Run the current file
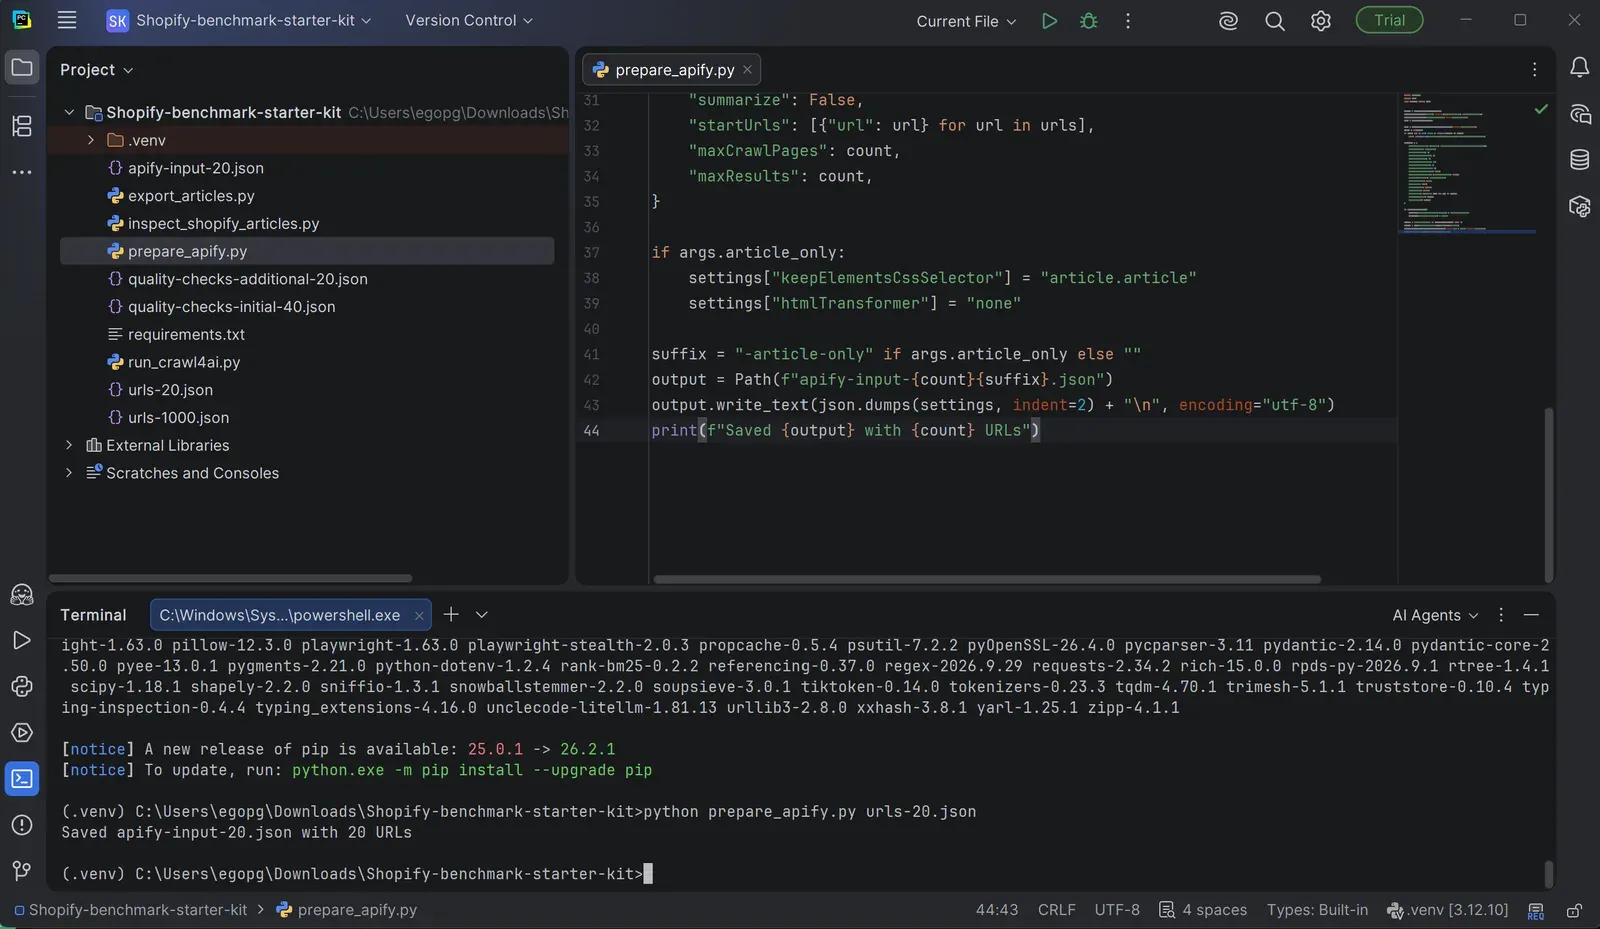The image size is (1600, 929). [x=1049, y=20]
